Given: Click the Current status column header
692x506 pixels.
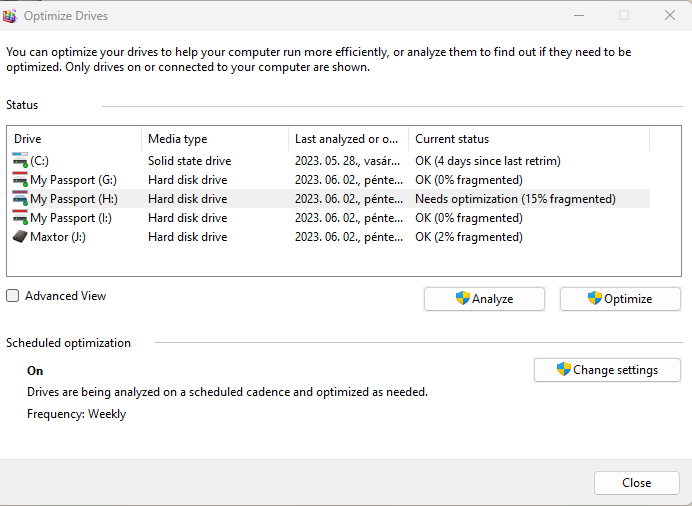Looking at the screenshot, I should (529, 139).
